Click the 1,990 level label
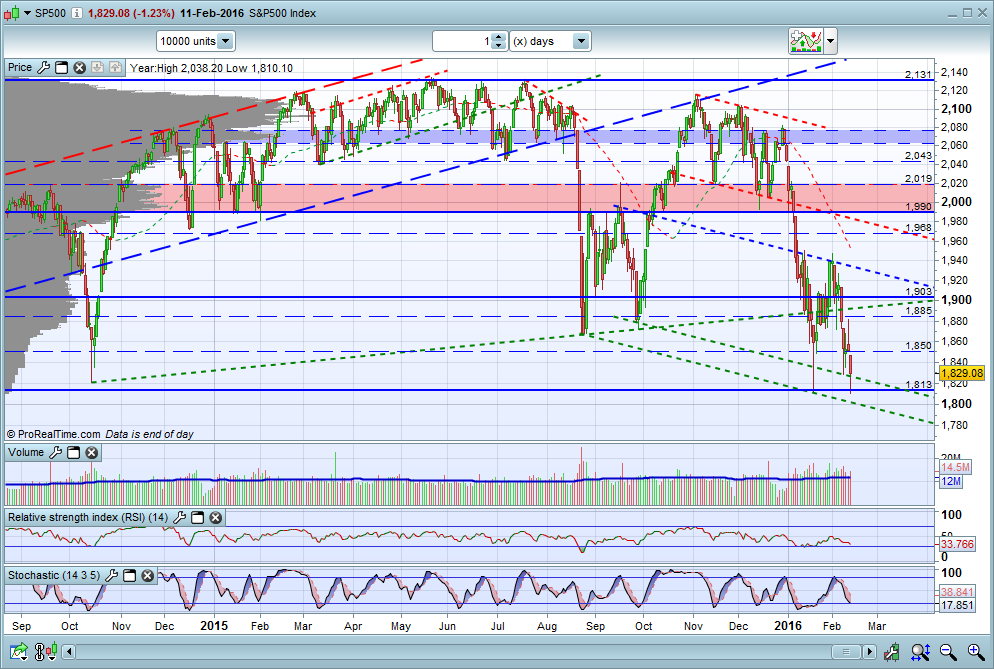This screenshot has width=994, height=669. tap(919, 207)
